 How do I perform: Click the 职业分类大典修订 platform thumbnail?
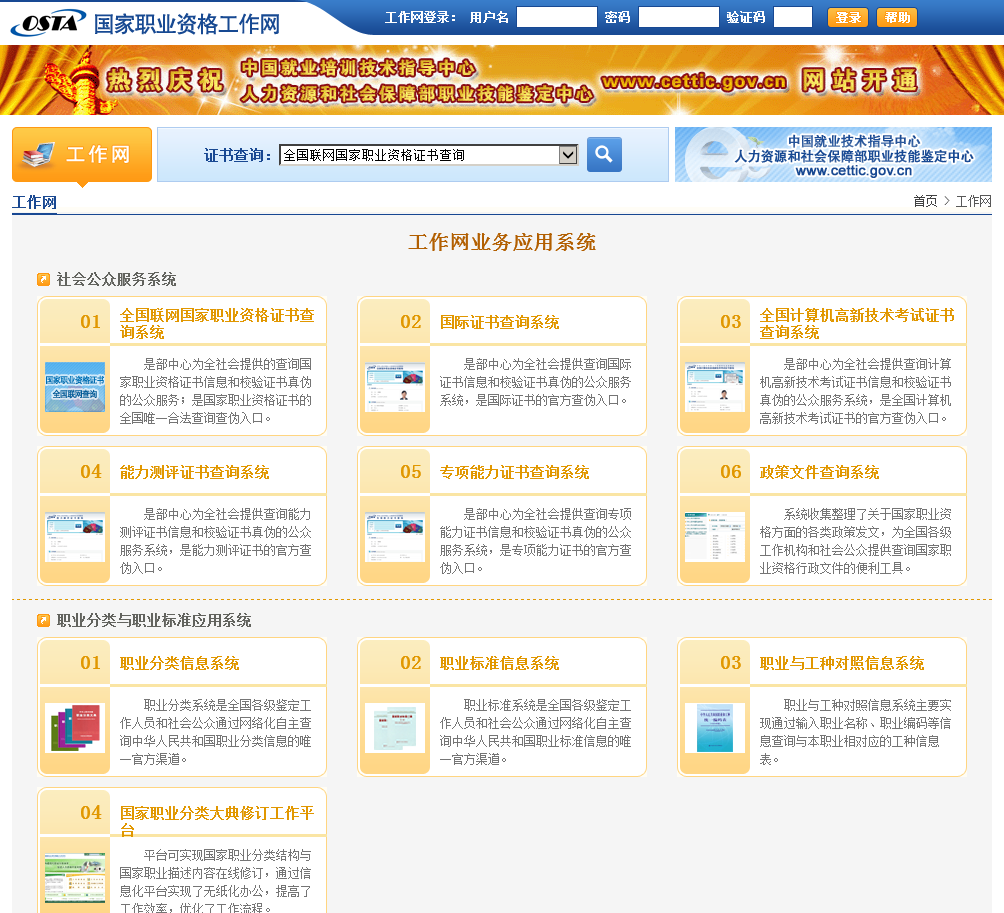[75, 877]
